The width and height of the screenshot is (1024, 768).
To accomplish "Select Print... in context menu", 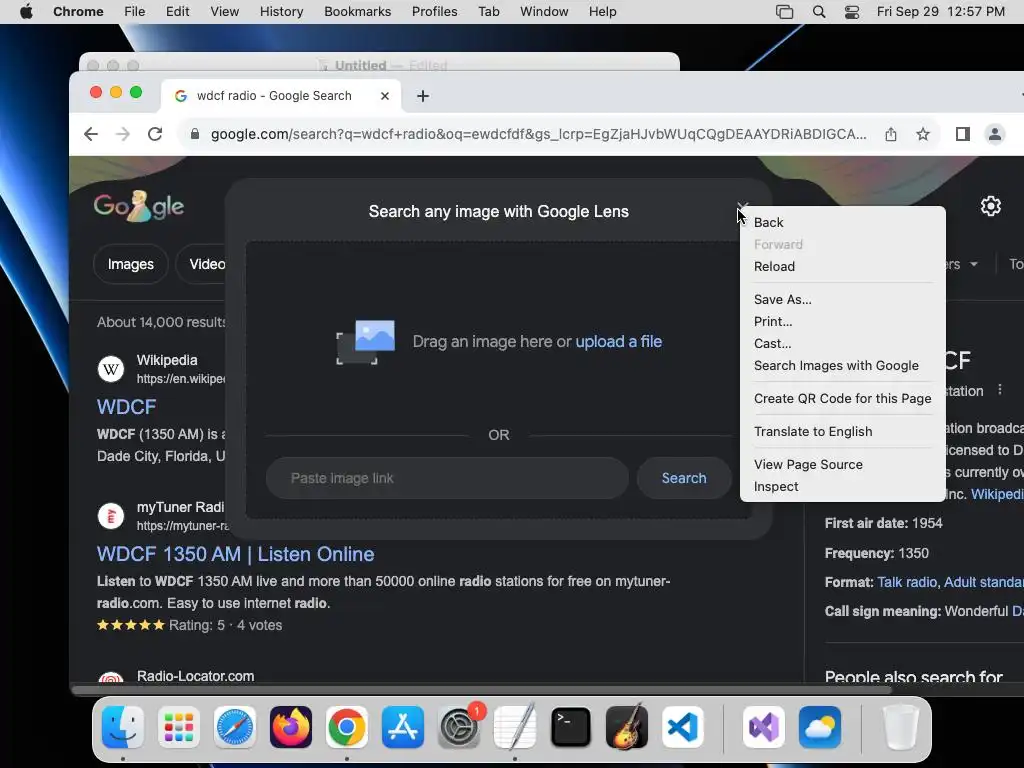I will [x=842, y=321].
